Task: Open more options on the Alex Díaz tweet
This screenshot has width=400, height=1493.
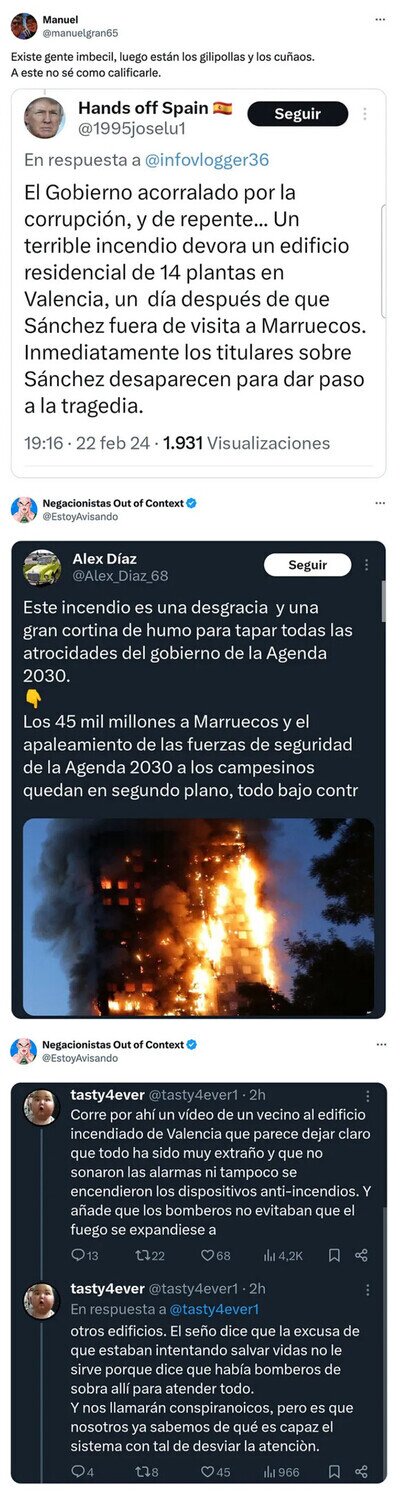Action: [368, 565]
